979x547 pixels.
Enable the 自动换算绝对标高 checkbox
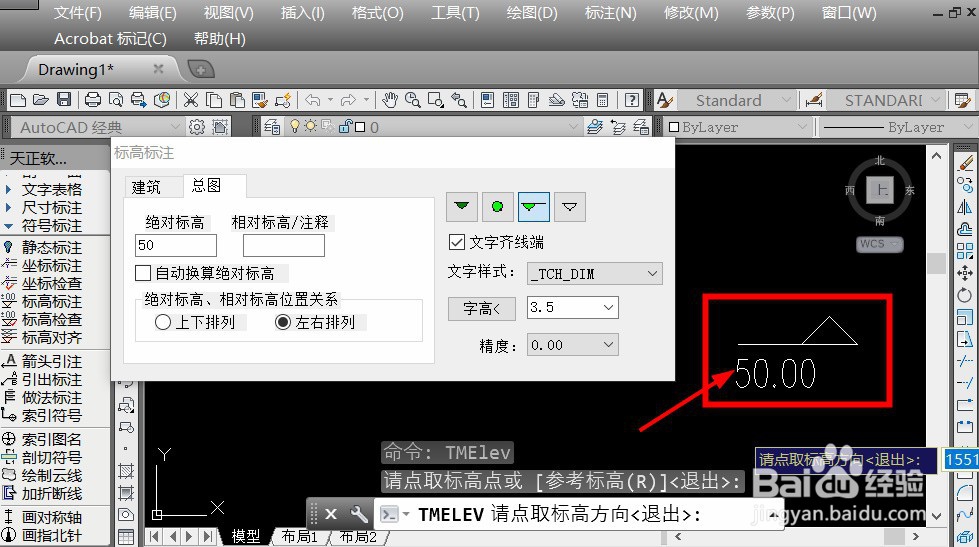(x=143, y=273)
